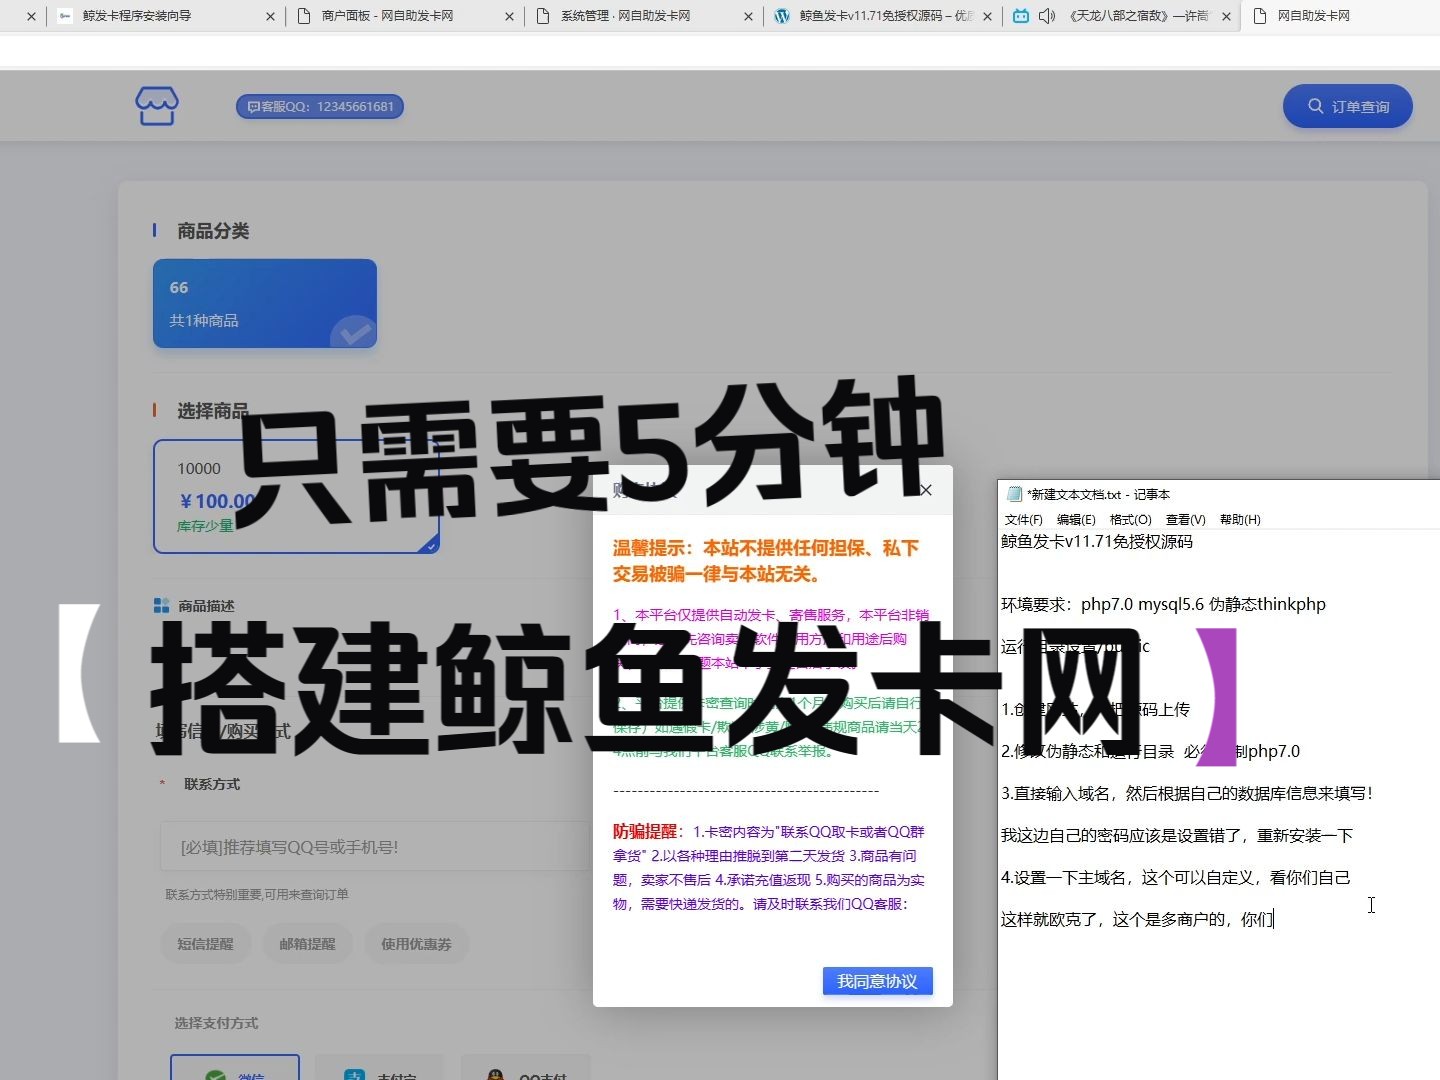Click the WeChat pay logo icon
The image size is (1440, 1080).
coord(215,1075)
